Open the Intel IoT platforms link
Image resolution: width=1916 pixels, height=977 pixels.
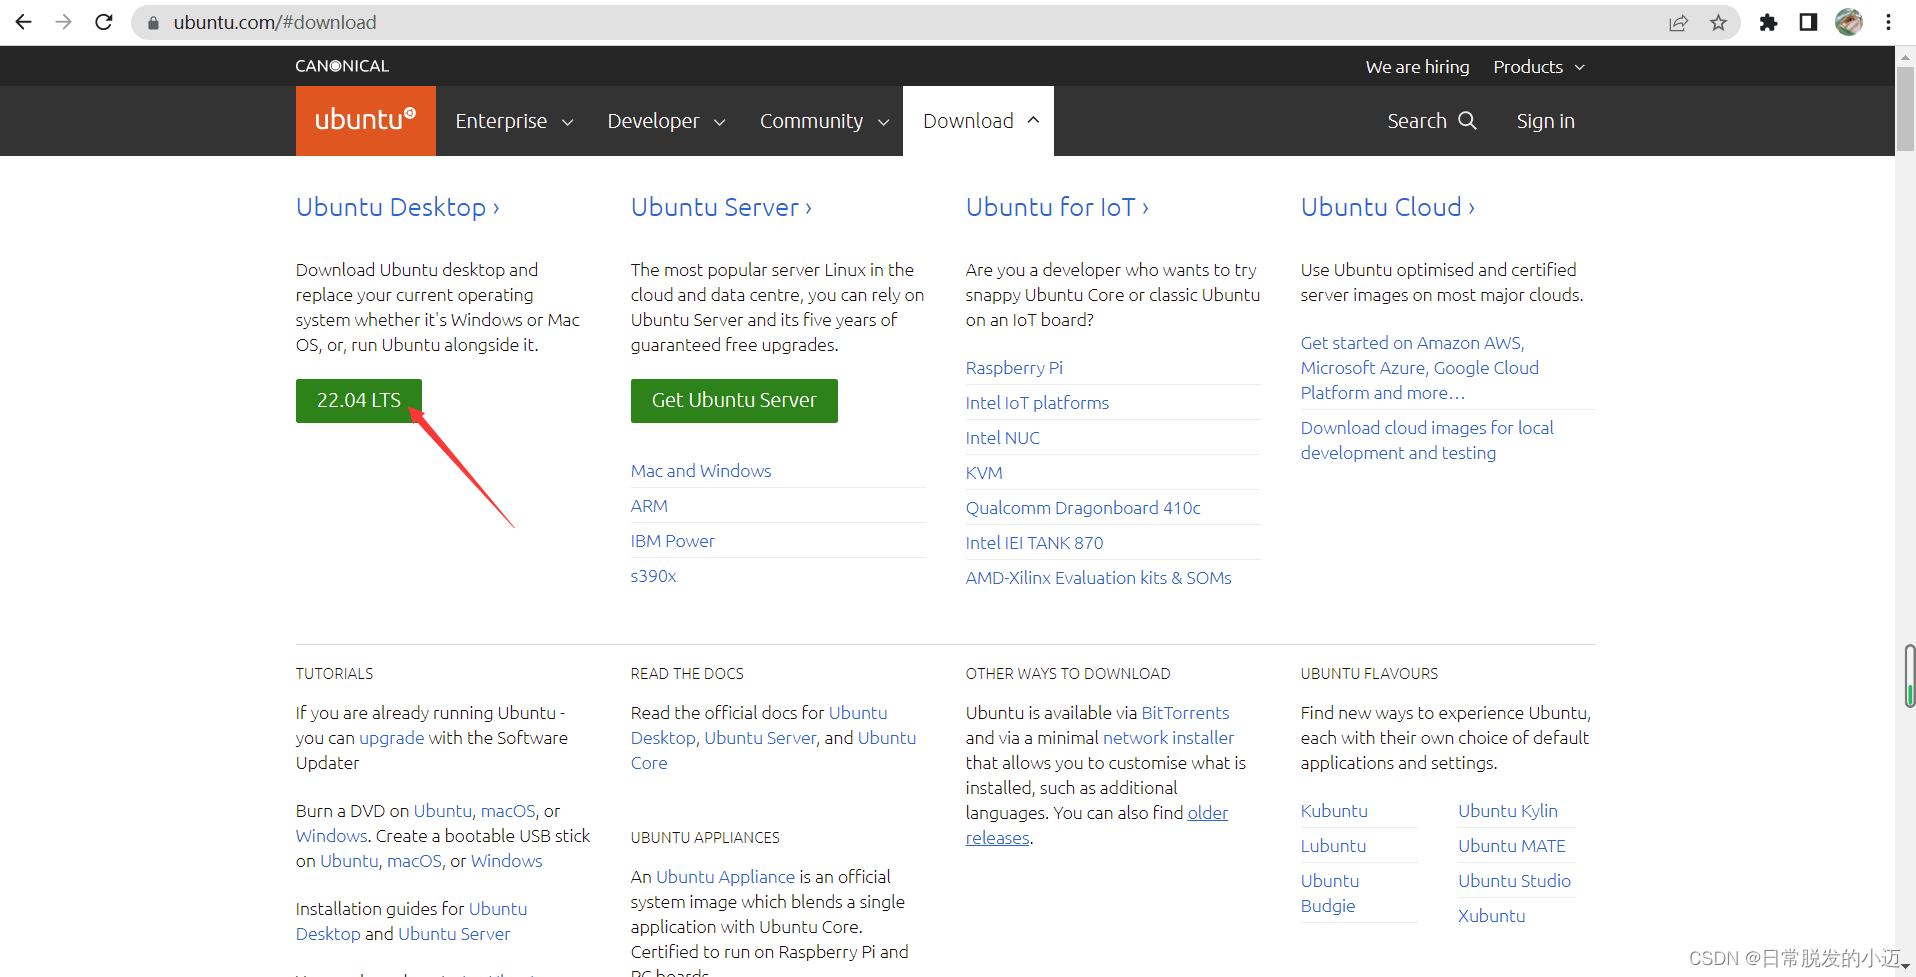pyautogui.click(x=1037, y=403)
